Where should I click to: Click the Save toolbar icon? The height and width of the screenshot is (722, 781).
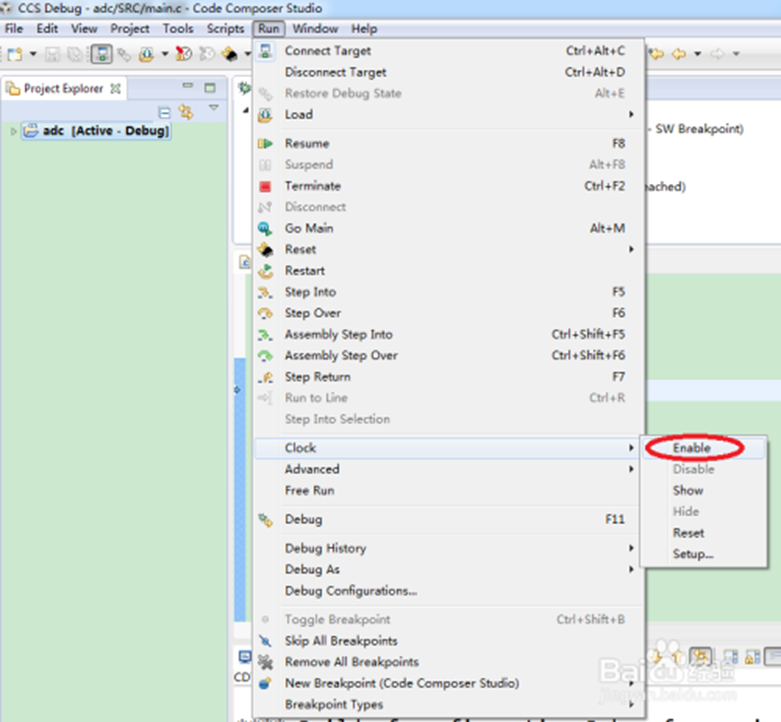click(52, 54)
